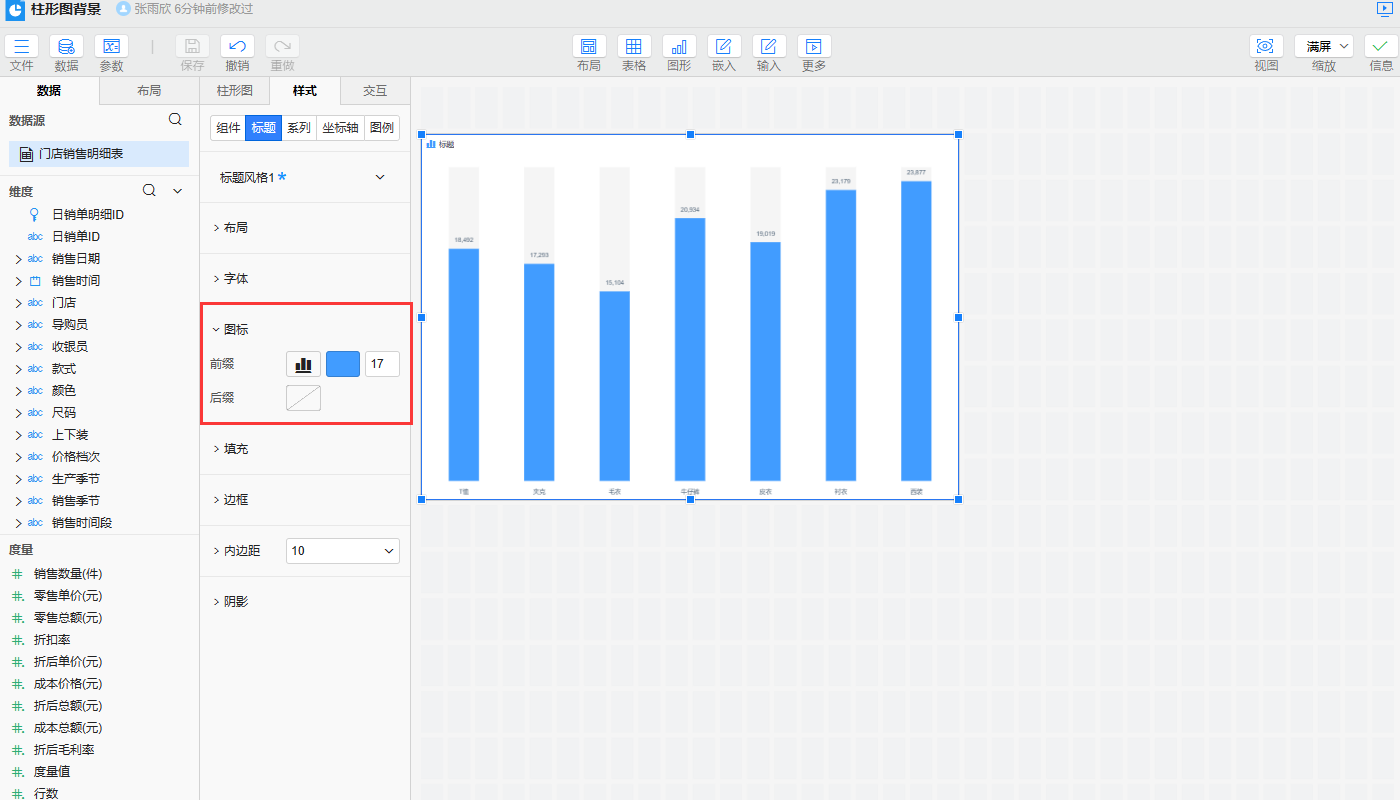This screenshot has height=800, width=1400.
Task: Choose the prefix bar-chart icon picker
Action: (303, 364)
